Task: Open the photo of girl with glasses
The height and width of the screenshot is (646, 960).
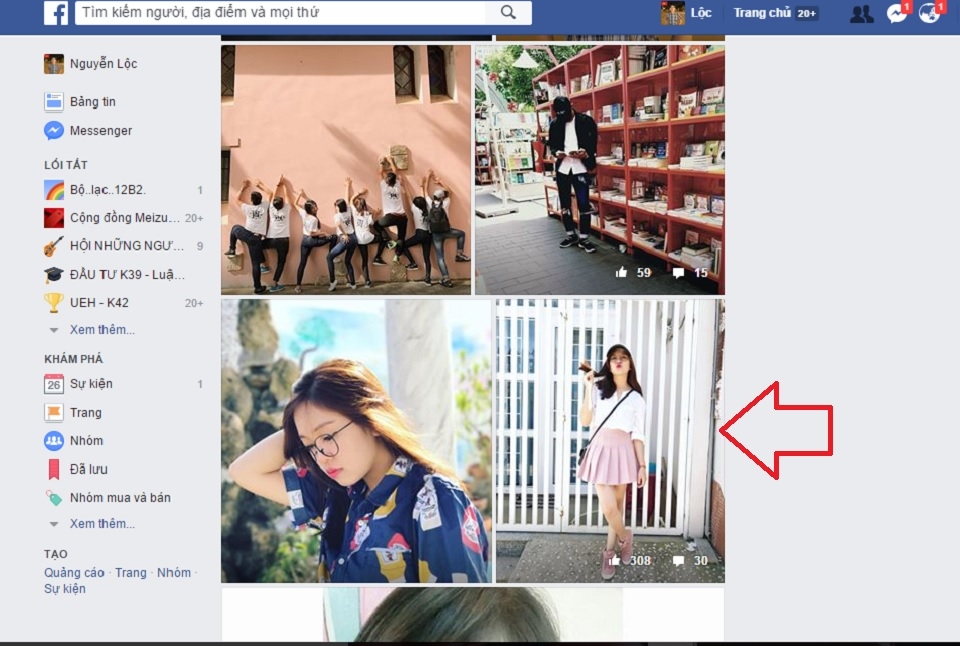Action: tap(356, 441)
